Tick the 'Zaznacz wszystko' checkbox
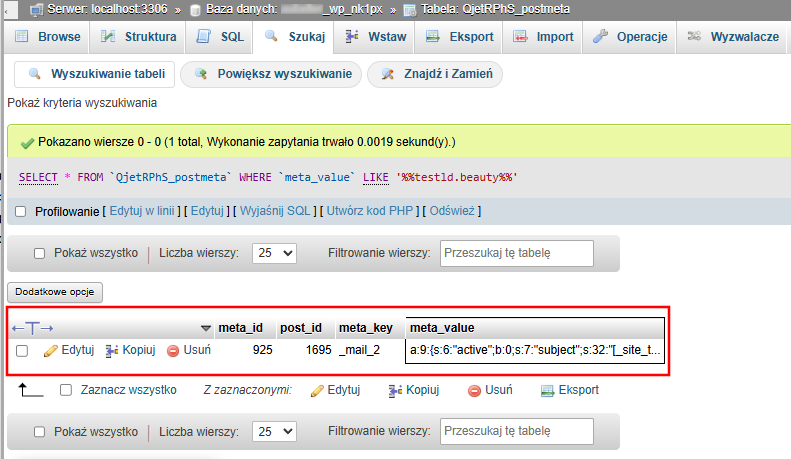Screen dimensions: 791x459 [66, 390]
